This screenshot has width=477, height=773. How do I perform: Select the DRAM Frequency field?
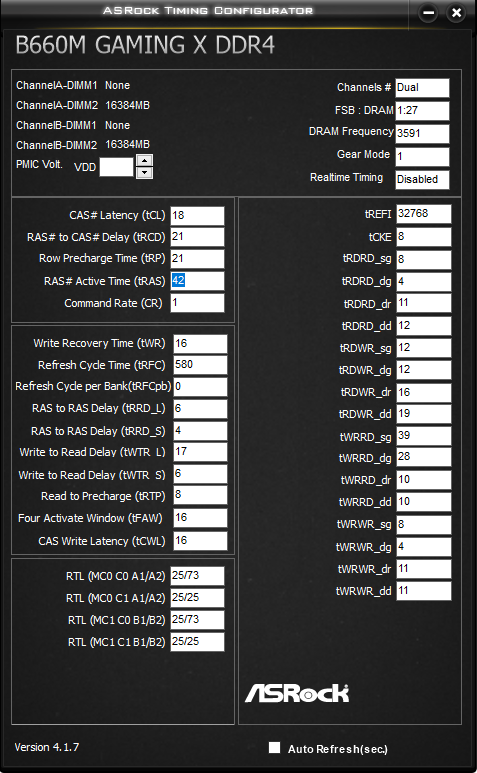coord(422,133)
